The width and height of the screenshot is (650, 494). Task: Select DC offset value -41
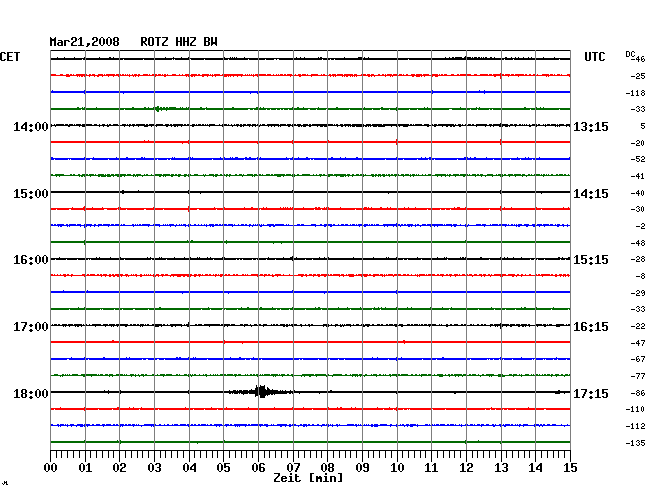[x=638, y=176]
